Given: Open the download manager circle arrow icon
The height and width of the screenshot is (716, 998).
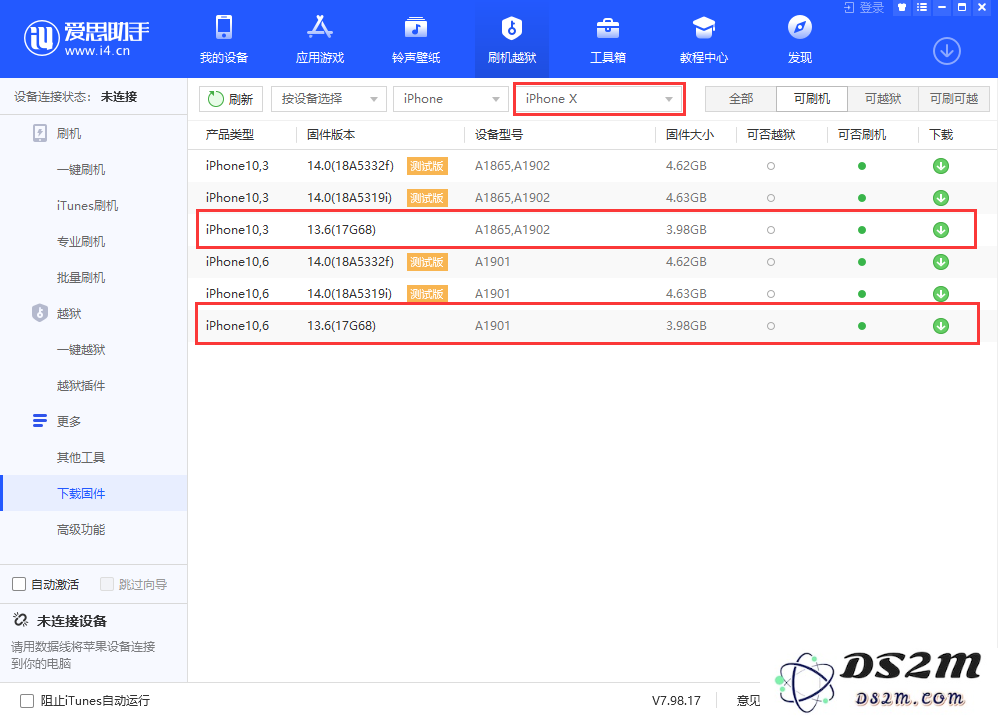Looking at the screenshot, I should pyautogui.click(x=946, y=52).
